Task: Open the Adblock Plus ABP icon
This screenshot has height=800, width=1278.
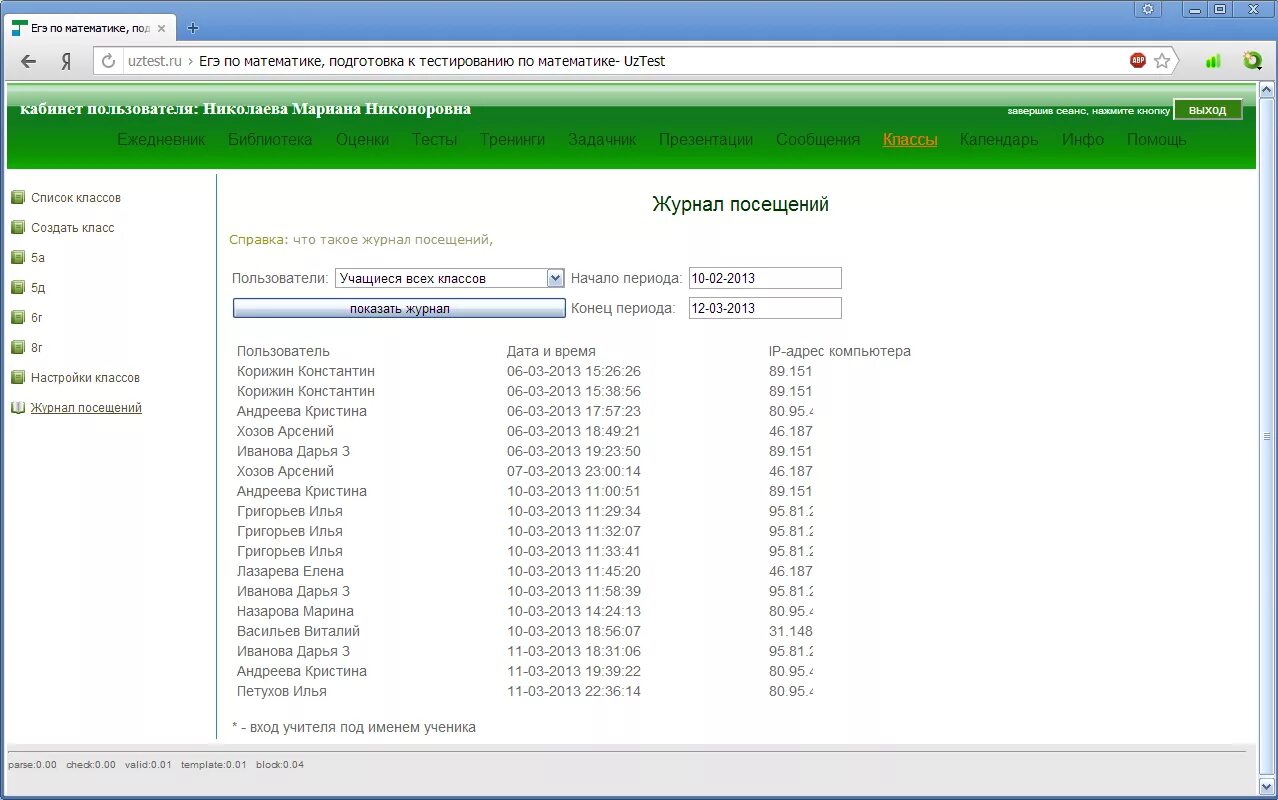Action: tap(1138, 60)
